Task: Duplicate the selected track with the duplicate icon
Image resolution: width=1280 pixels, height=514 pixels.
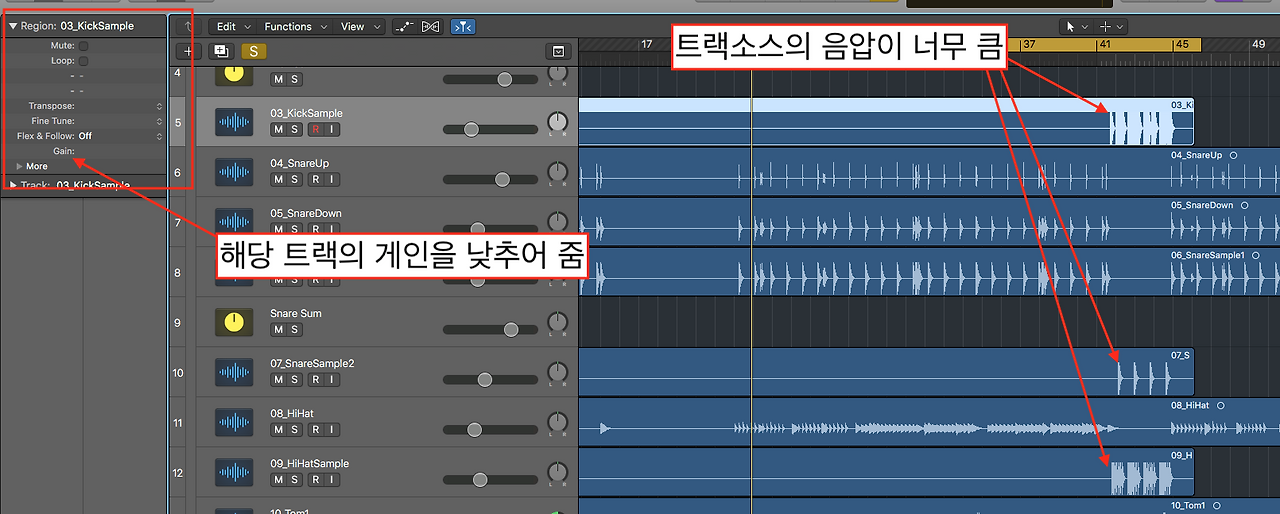Action: (221, 51)
